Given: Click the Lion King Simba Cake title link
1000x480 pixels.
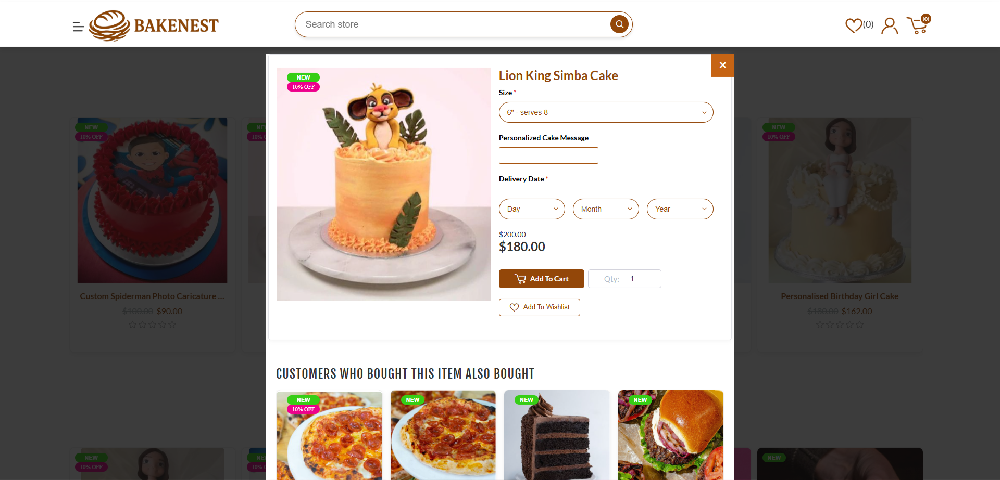Looking at the screenshot, I should (558, 76).
